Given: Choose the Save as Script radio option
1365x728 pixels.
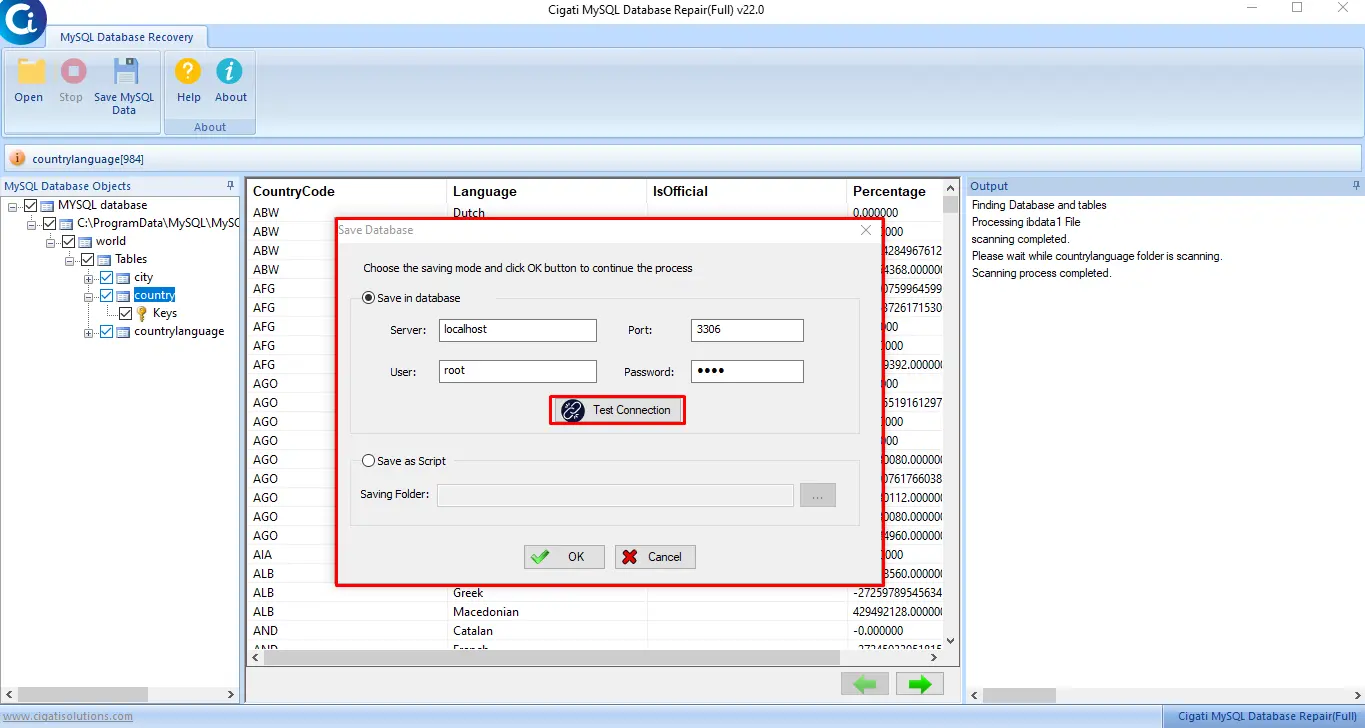Looking at the screenshot, I should 369,461.
